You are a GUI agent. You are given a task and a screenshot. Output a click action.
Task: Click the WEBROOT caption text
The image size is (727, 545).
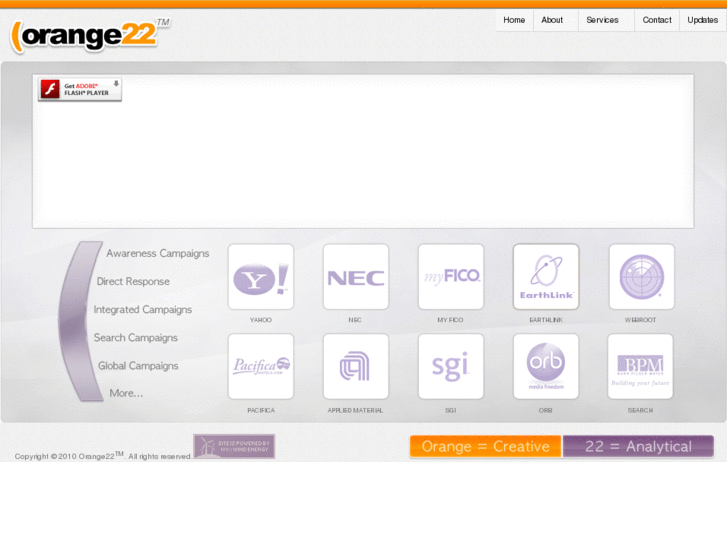[x=640, y=320]
